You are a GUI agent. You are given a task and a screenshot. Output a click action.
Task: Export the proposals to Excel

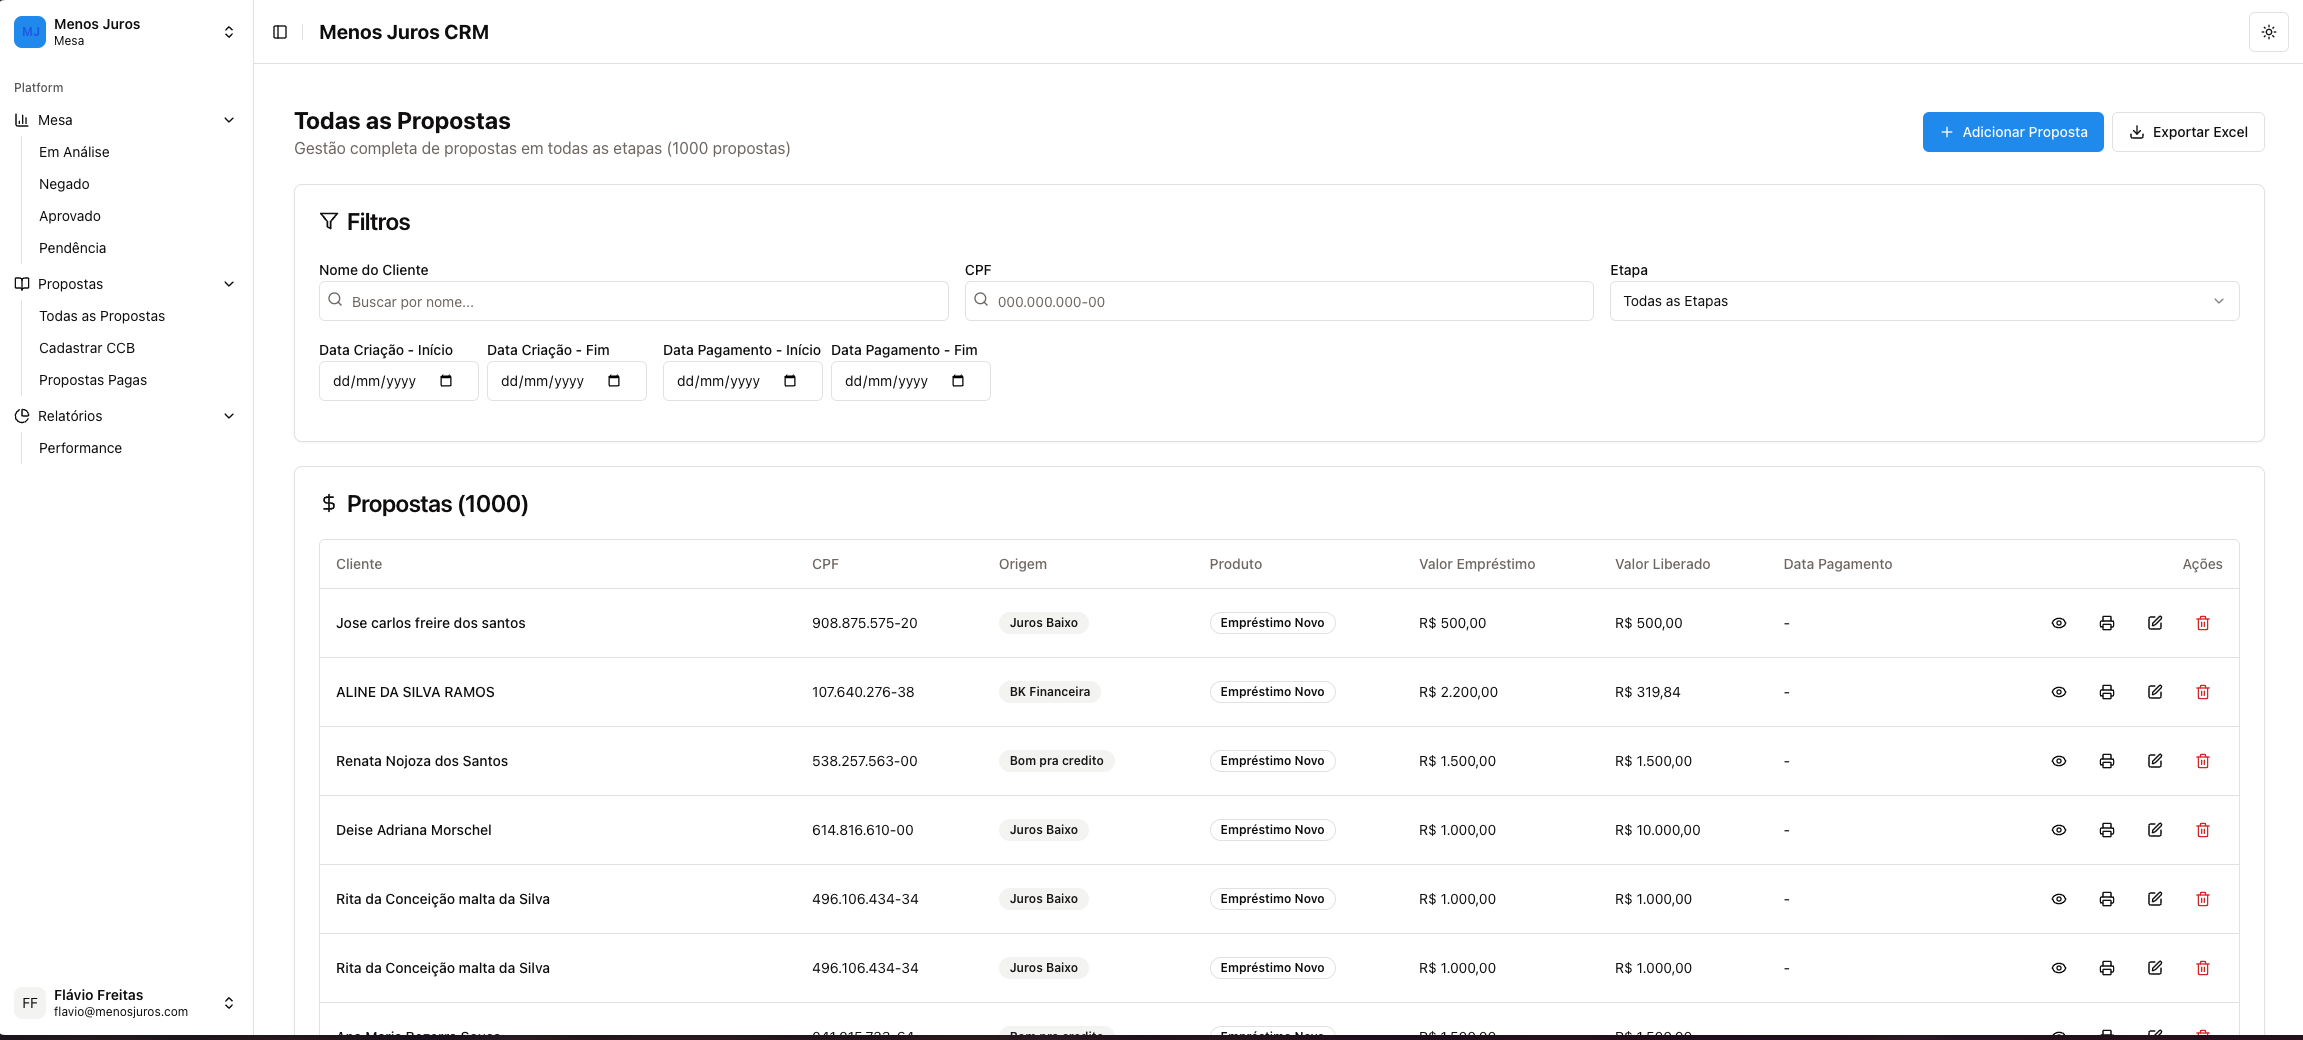[2188, 132]
